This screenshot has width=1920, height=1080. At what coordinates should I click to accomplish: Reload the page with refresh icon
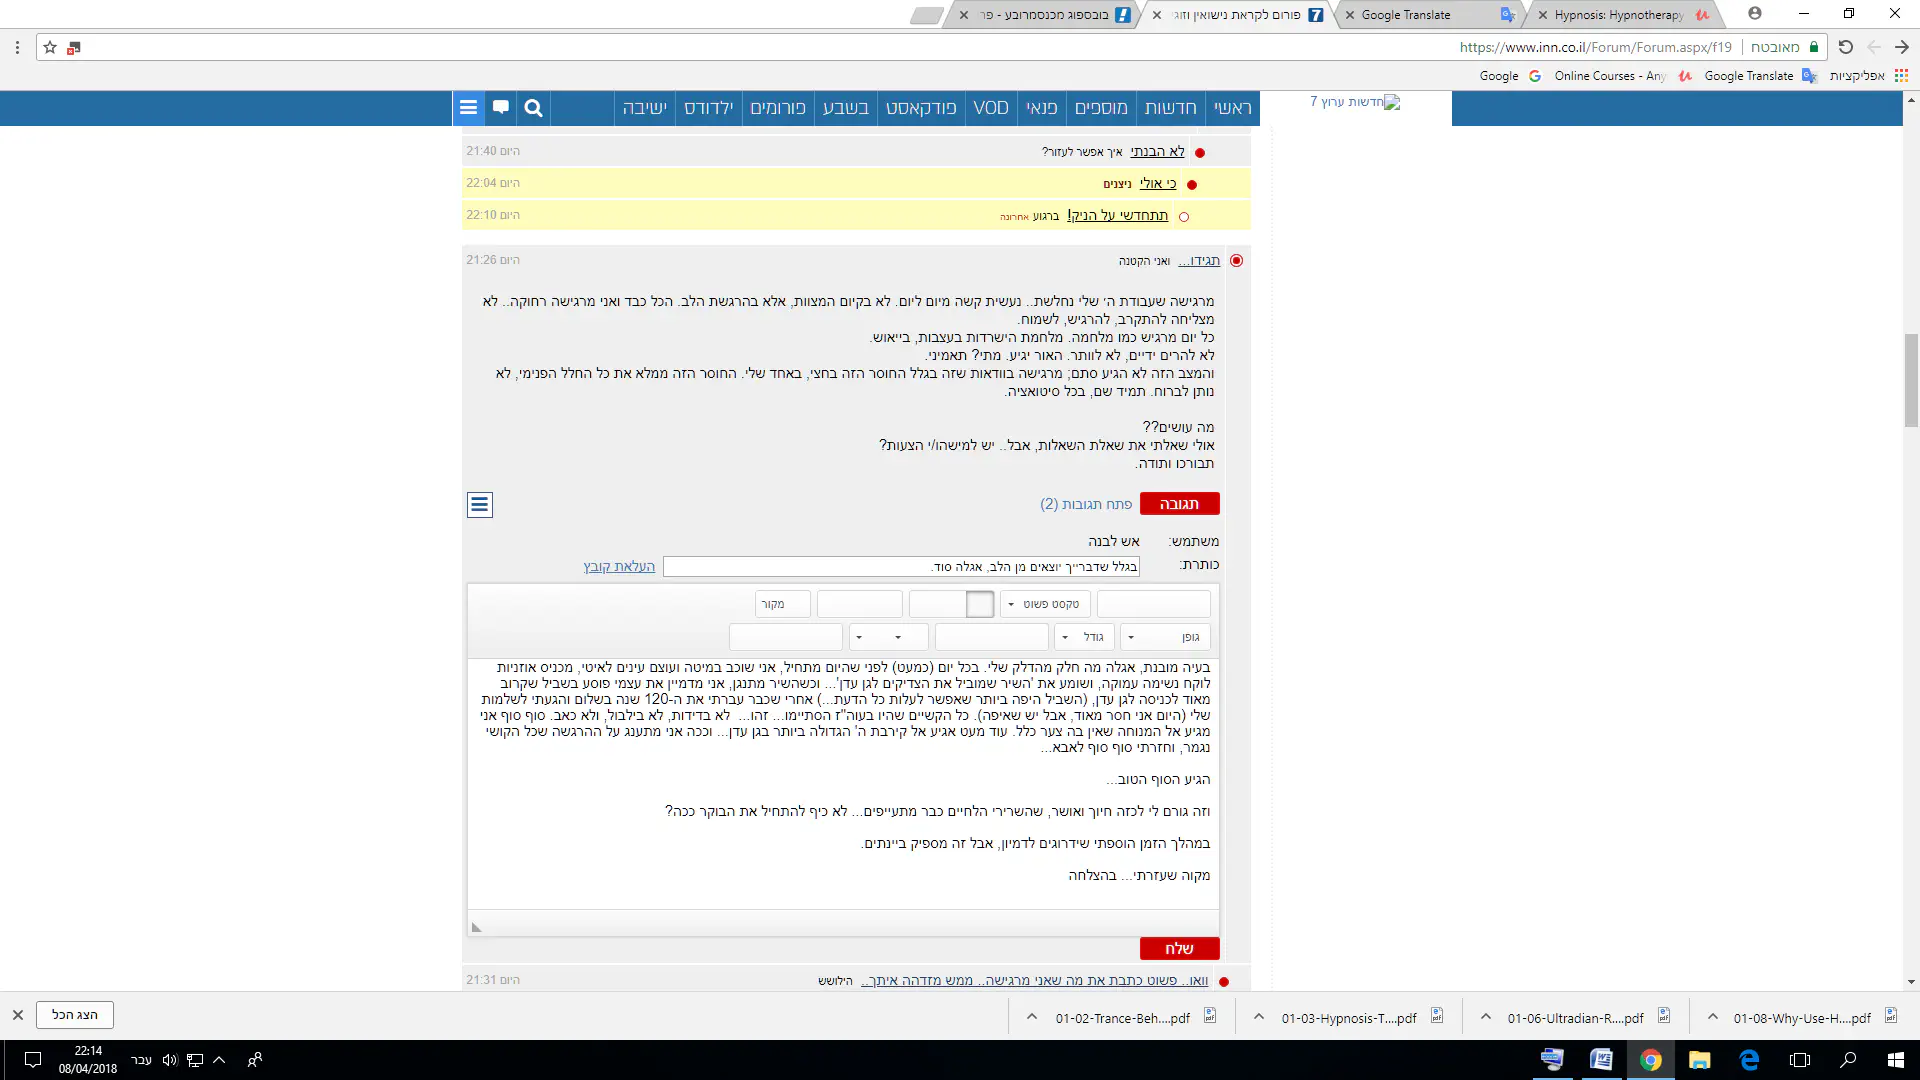[1846, 47]
